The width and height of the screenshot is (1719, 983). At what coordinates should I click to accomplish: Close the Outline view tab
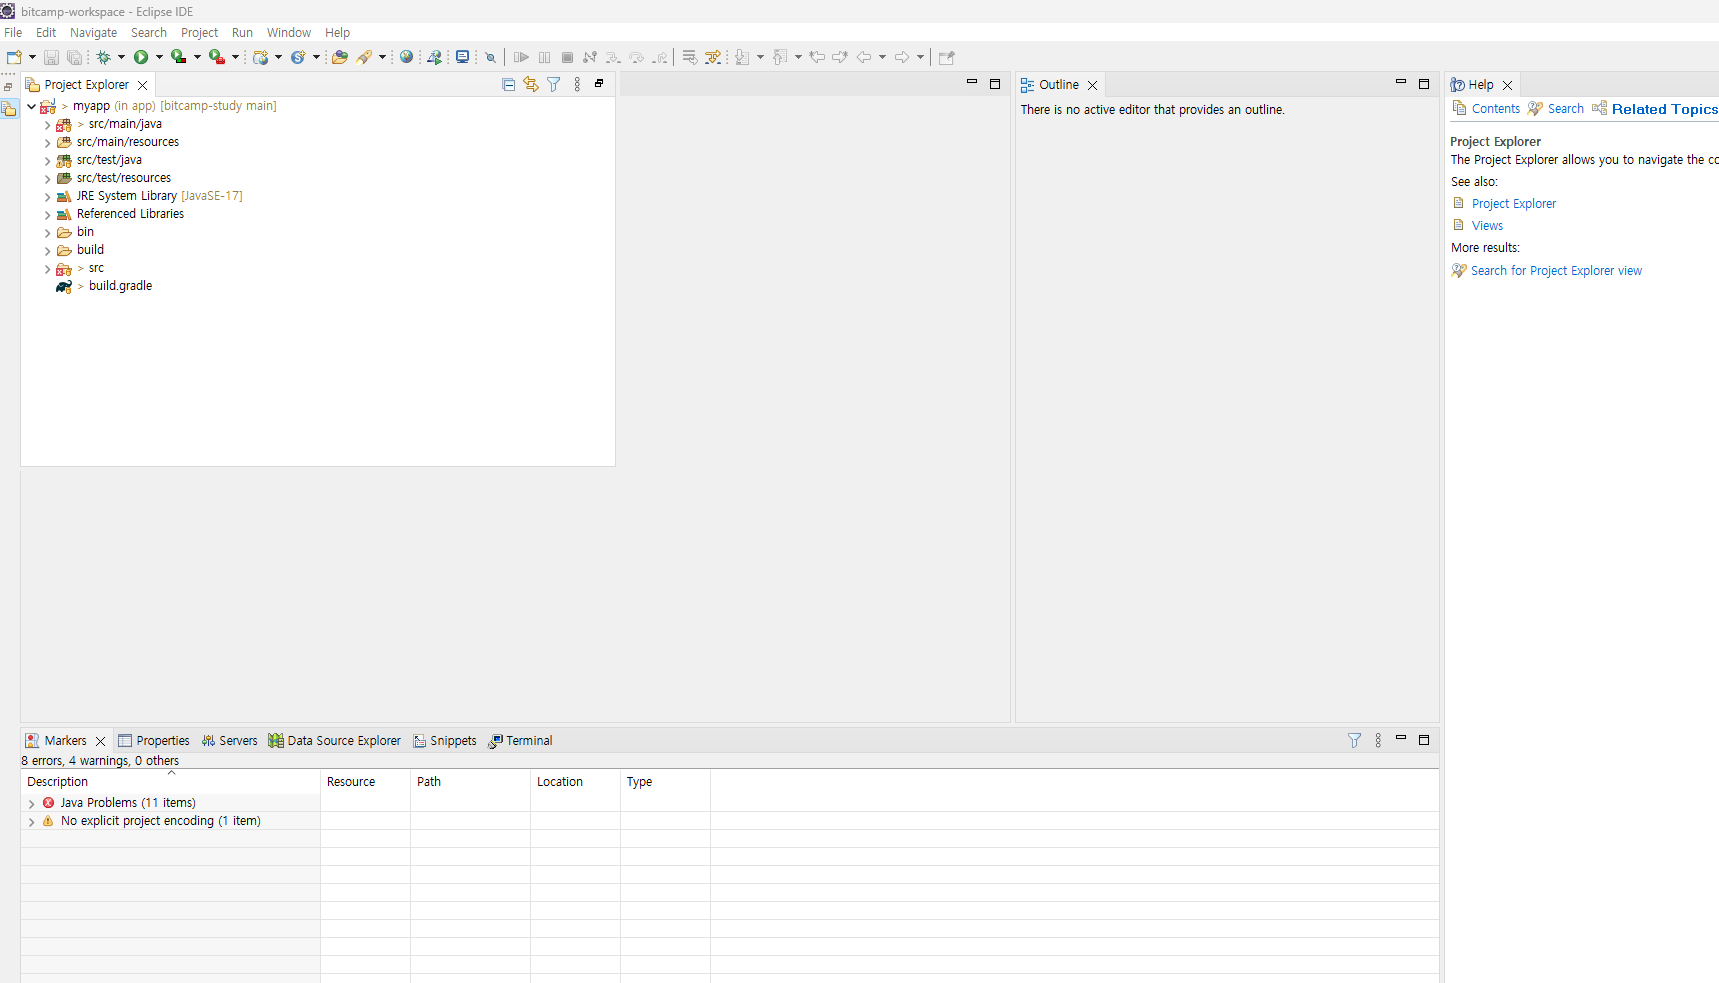[1092, 85]
